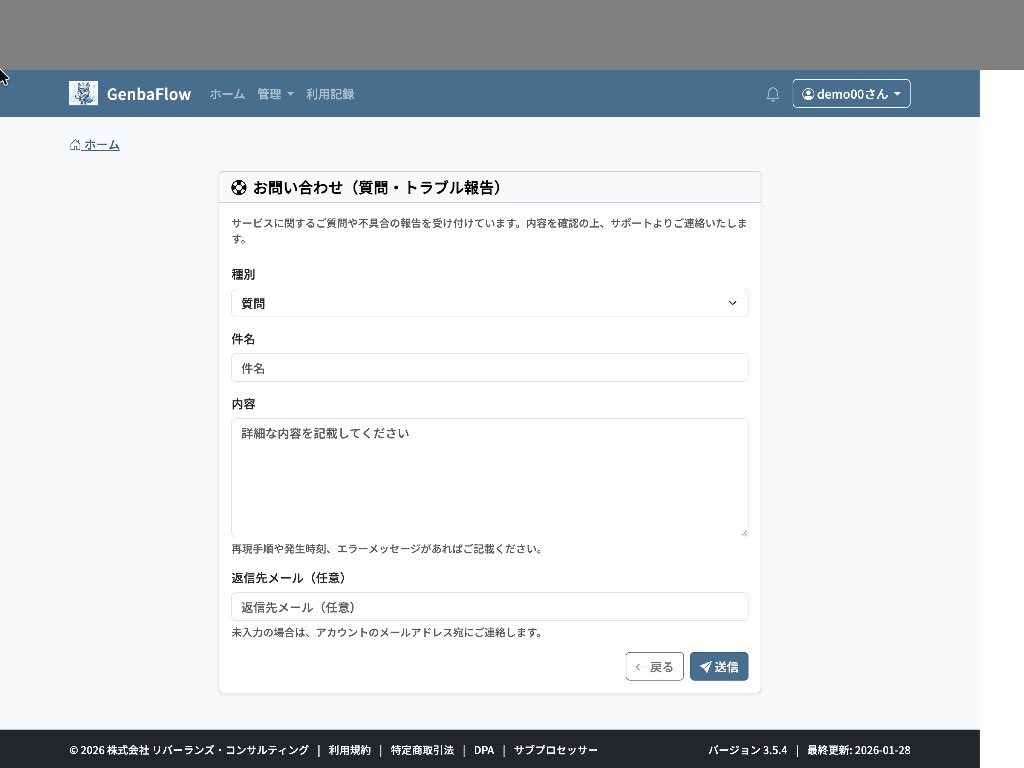Open the demo00さん account dropdown
Viewport: 1024px width, 768px height.
pyautogui.click(x=851, y=93)
